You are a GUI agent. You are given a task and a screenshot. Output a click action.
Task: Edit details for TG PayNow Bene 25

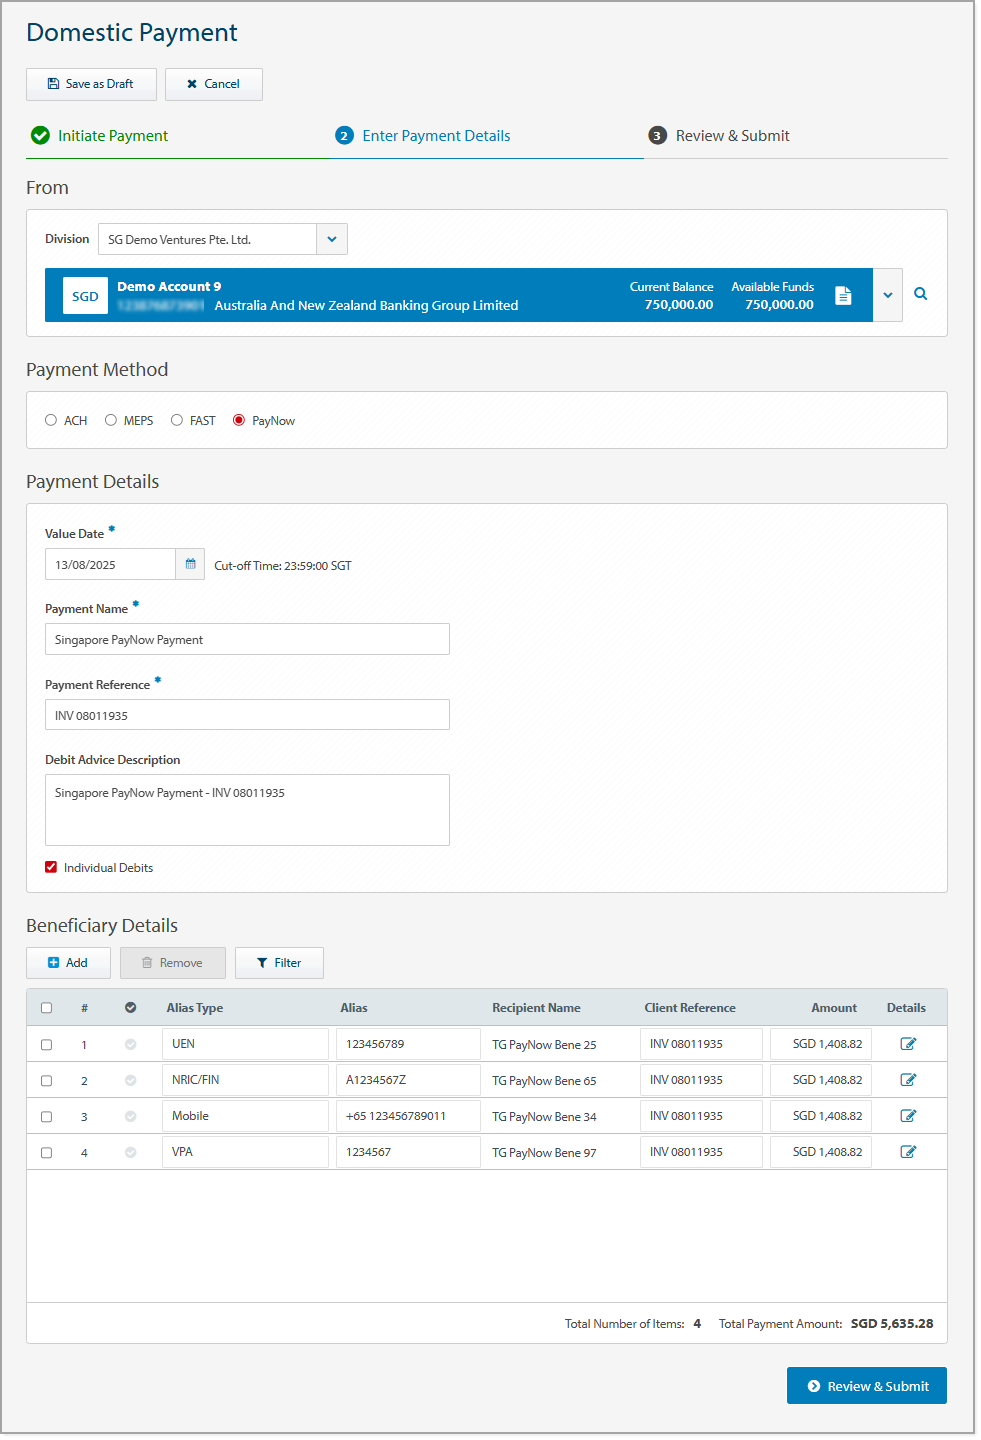(908, 1043)
